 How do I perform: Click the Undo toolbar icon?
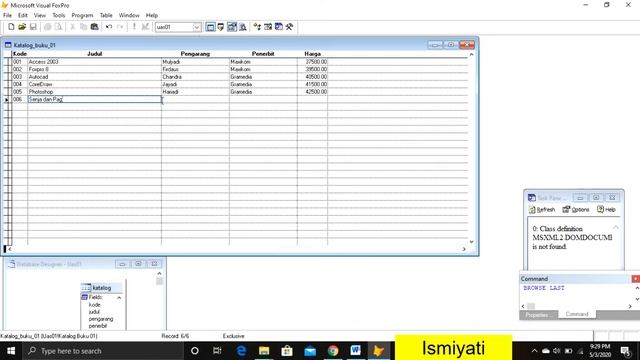(x=109, y=27)
